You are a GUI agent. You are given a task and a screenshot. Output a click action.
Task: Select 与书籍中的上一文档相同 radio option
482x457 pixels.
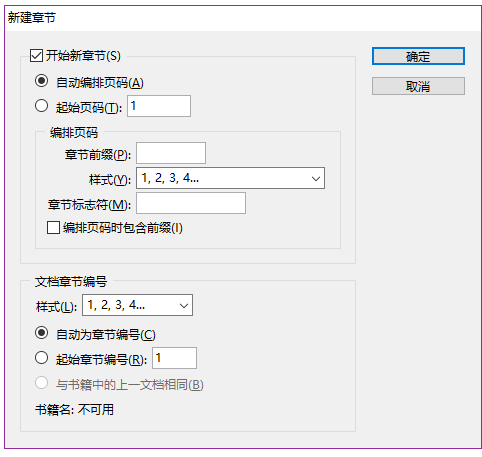click(x=41, y=383)
